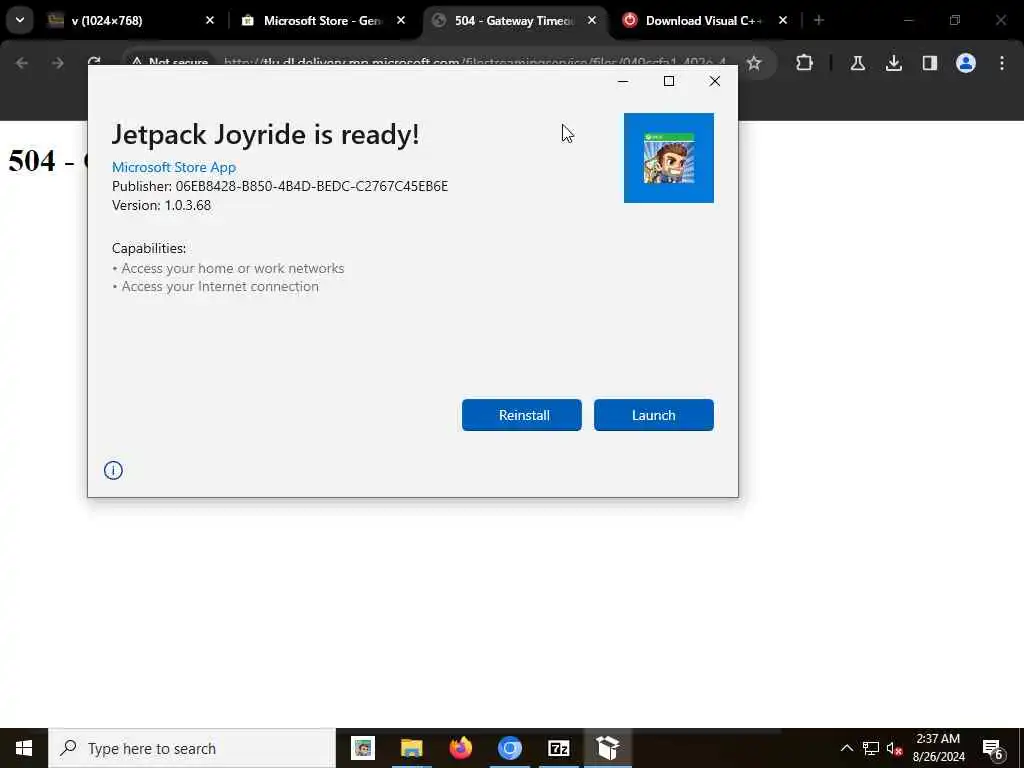
Task: Click the Version: 1.0.3.68 text
Action: 161,205
